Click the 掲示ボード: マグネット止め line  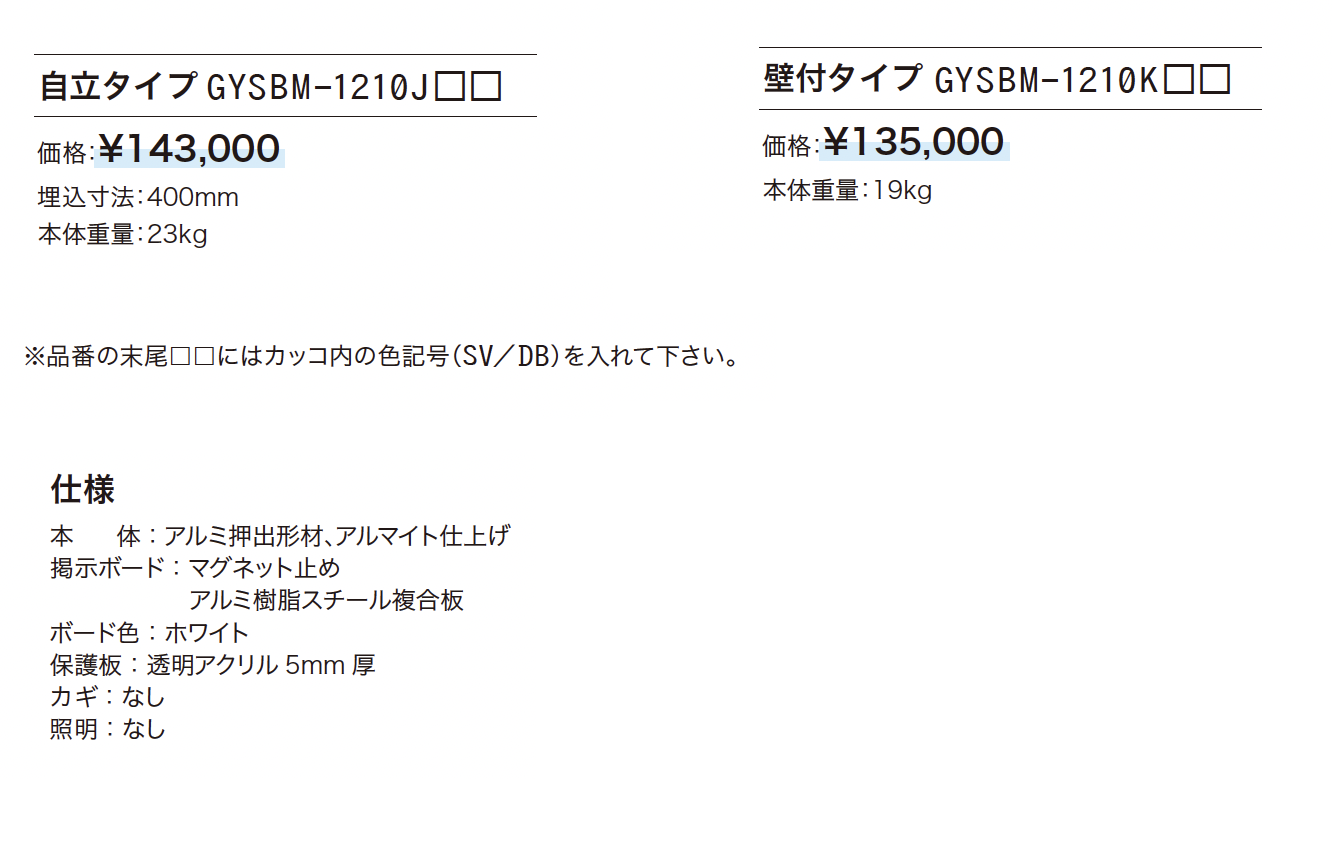pyautogui.click(x=195, y=568)
